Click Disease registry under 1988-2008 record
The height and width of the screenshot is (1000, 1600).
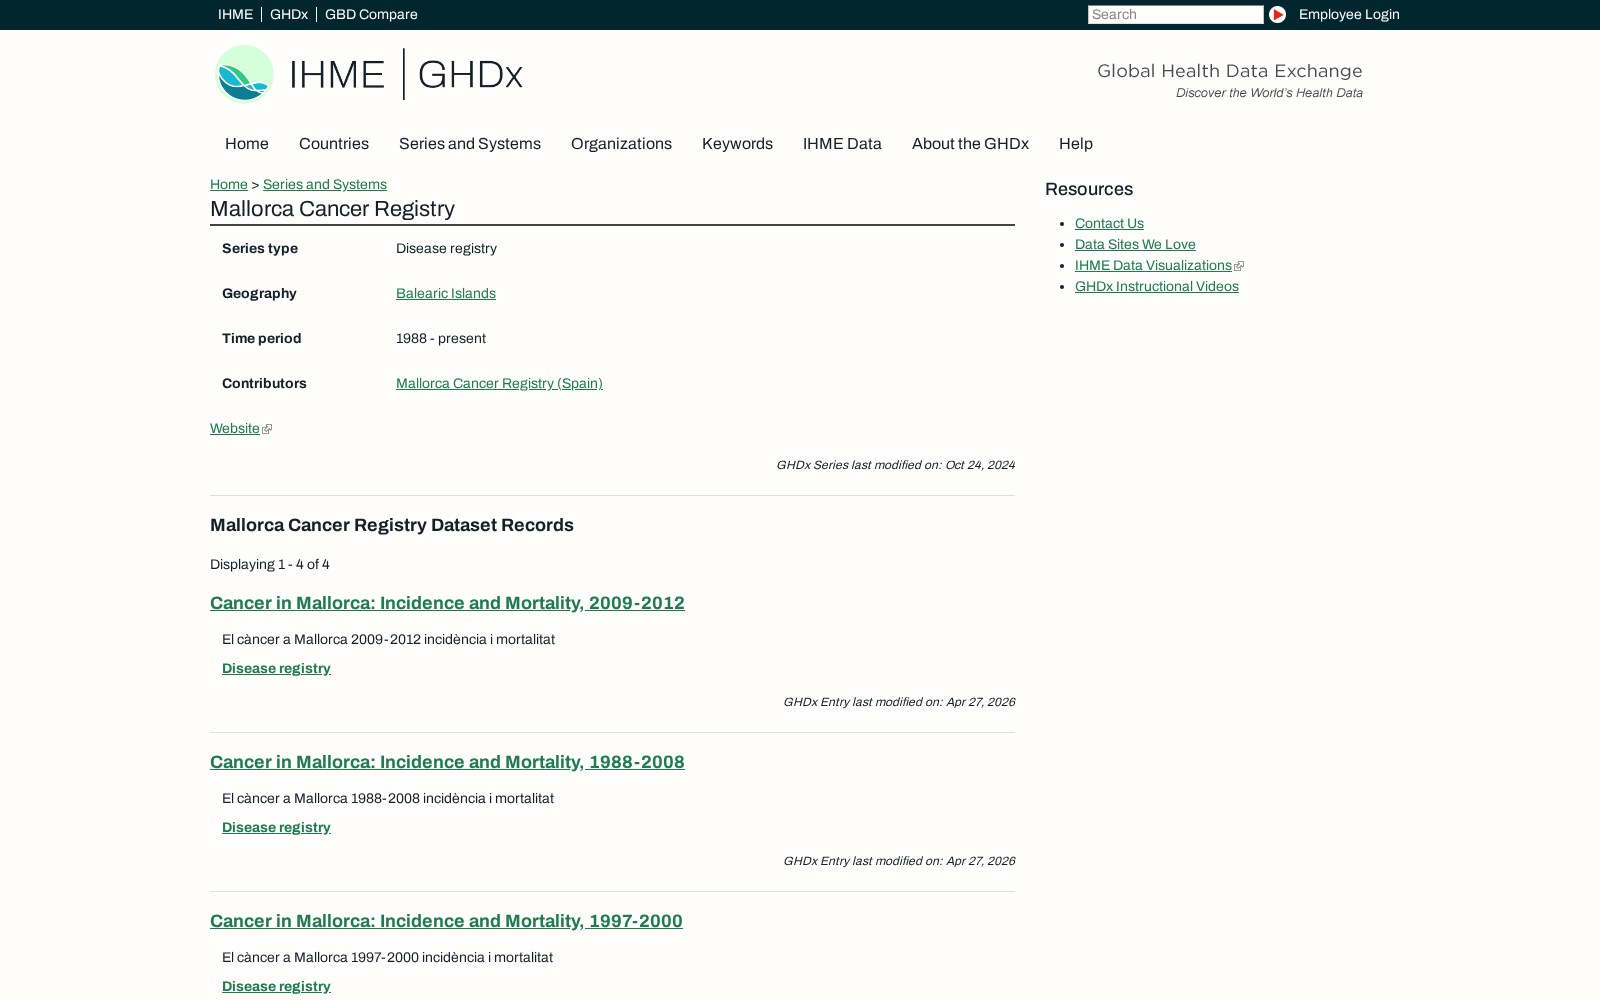point(276,828)
